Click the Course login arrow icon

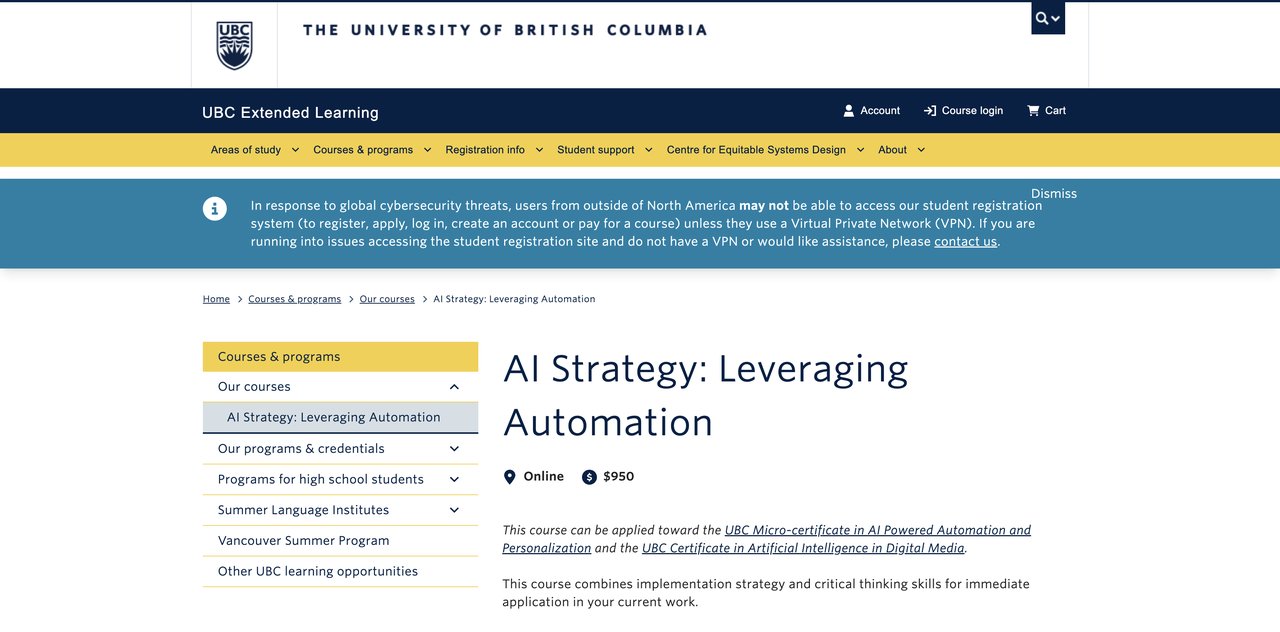(x=930, y=111)
